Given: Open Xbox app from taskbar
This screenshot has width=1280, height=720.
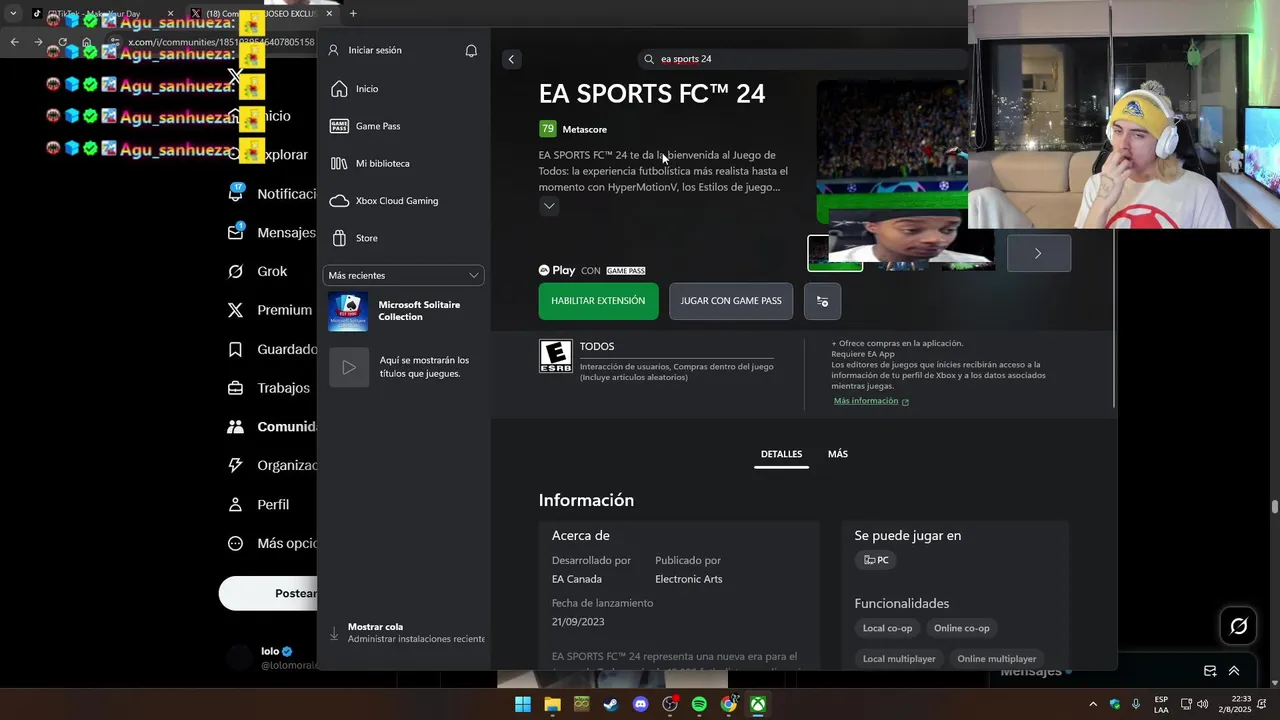Looking at the screenshot, I should [x=759, y=704].
